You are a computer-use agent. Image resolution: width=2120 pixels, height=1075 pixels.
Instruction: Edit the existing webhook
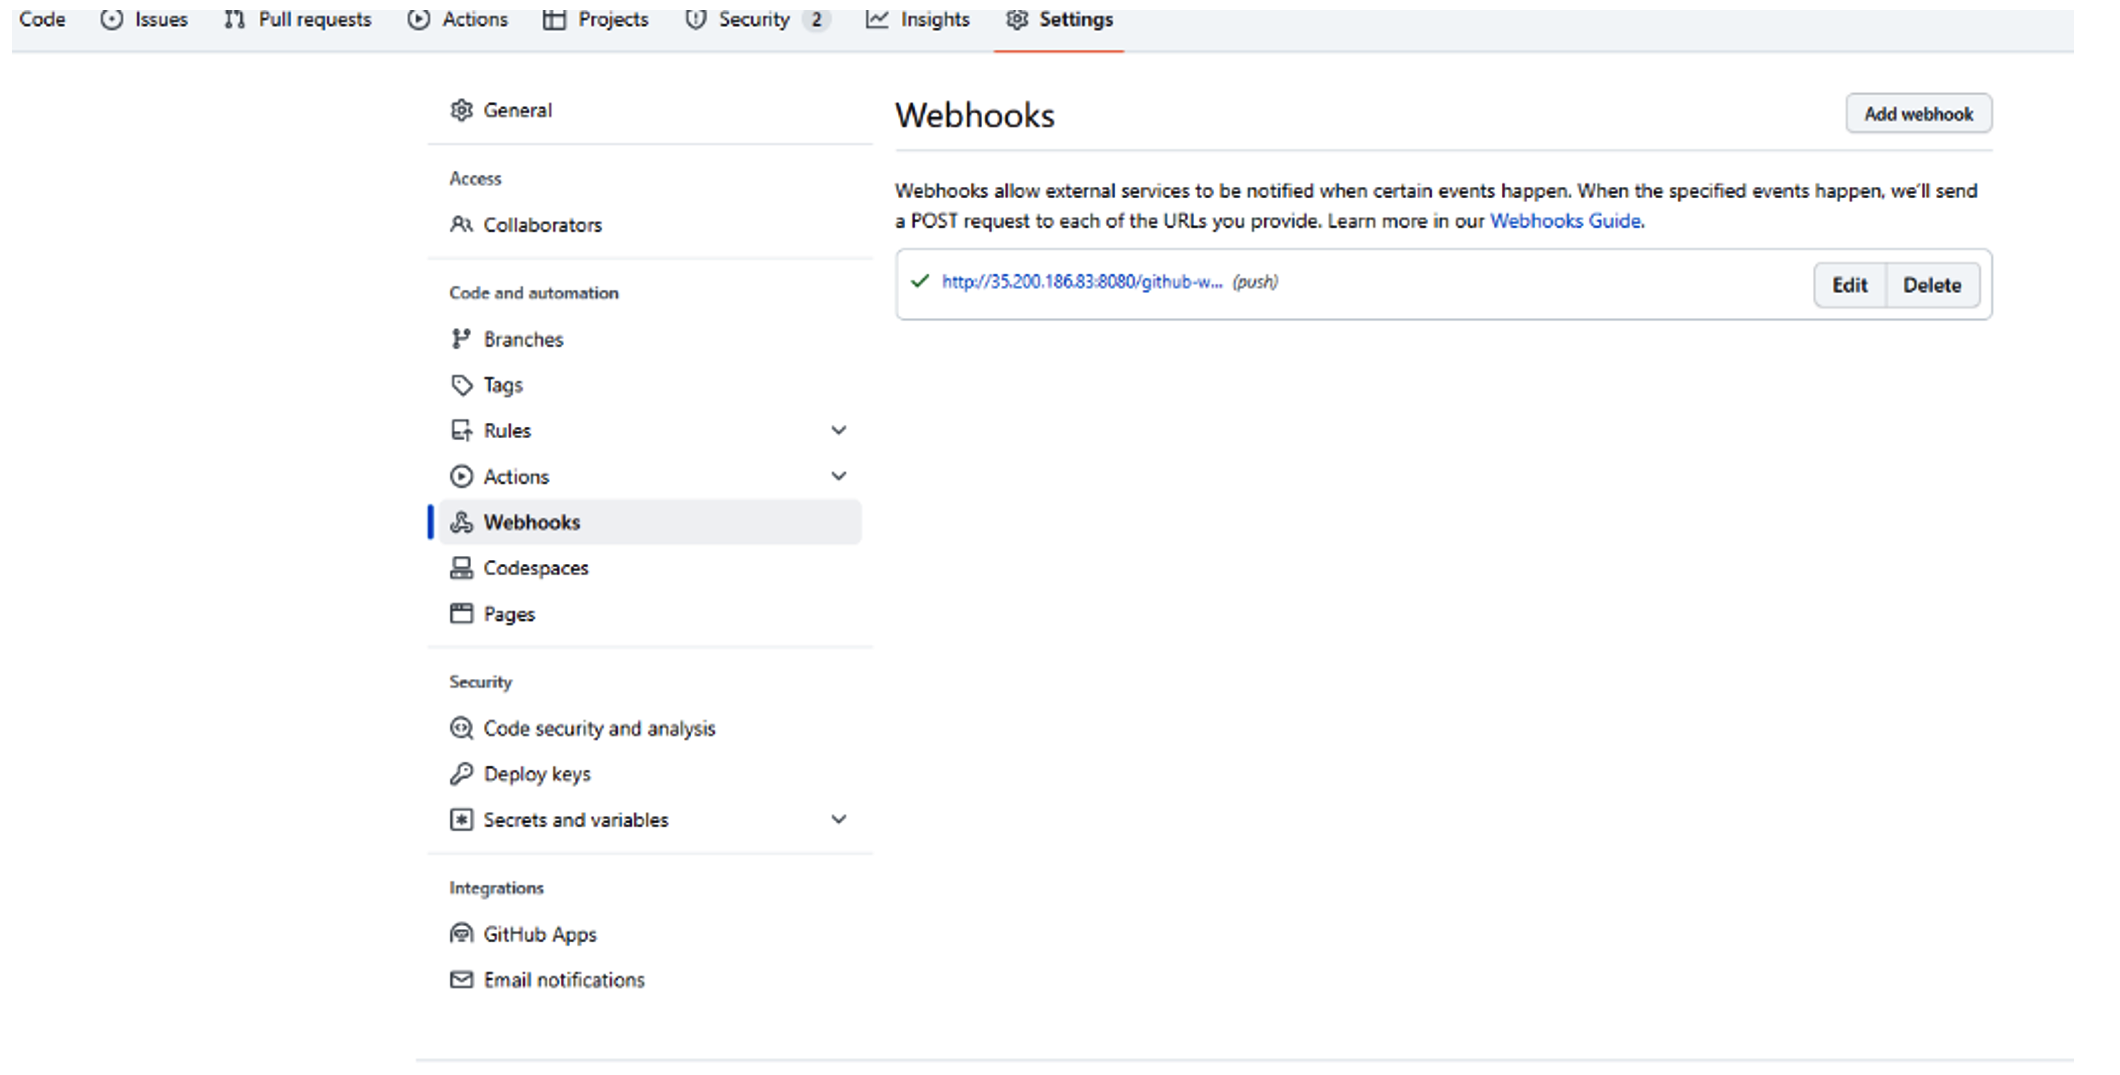[x=1849, y=285]
